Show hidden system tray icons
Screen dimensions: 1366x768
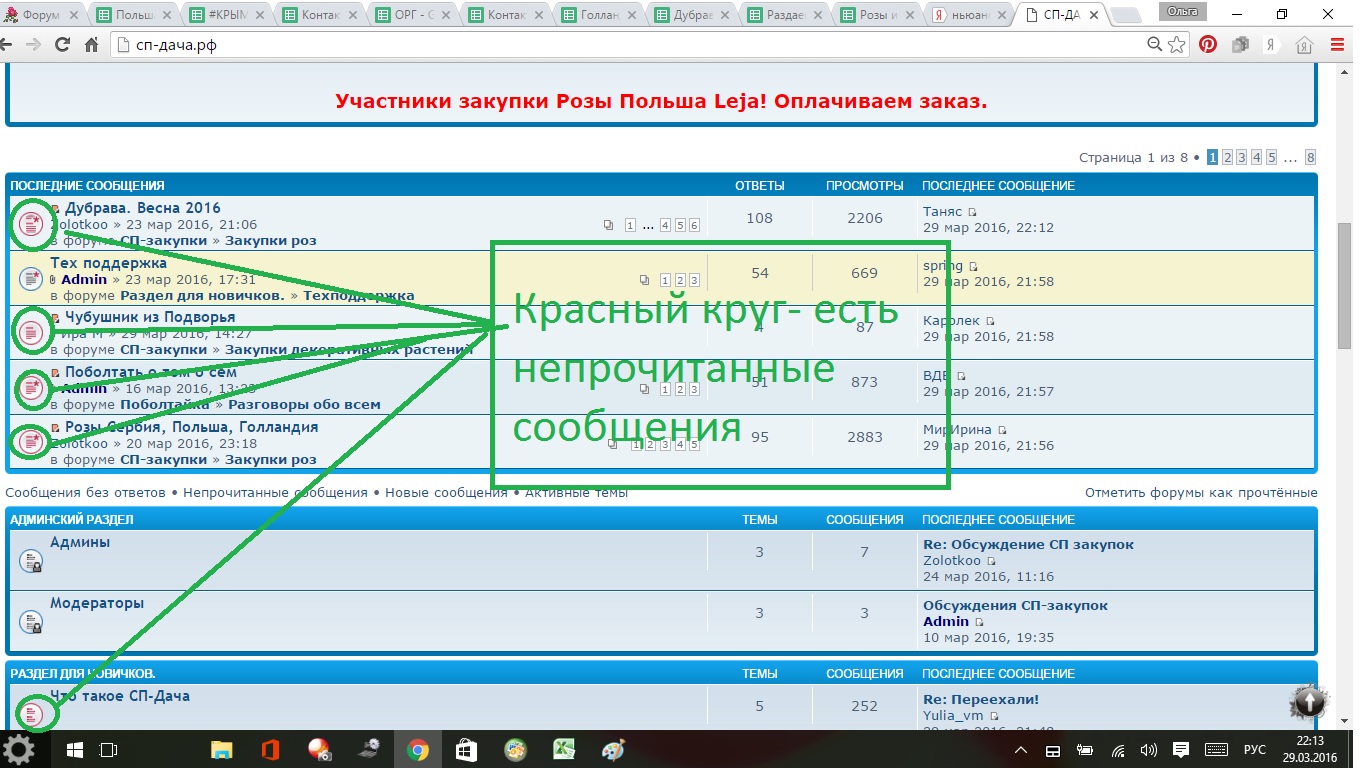(x=1021, y=750)
